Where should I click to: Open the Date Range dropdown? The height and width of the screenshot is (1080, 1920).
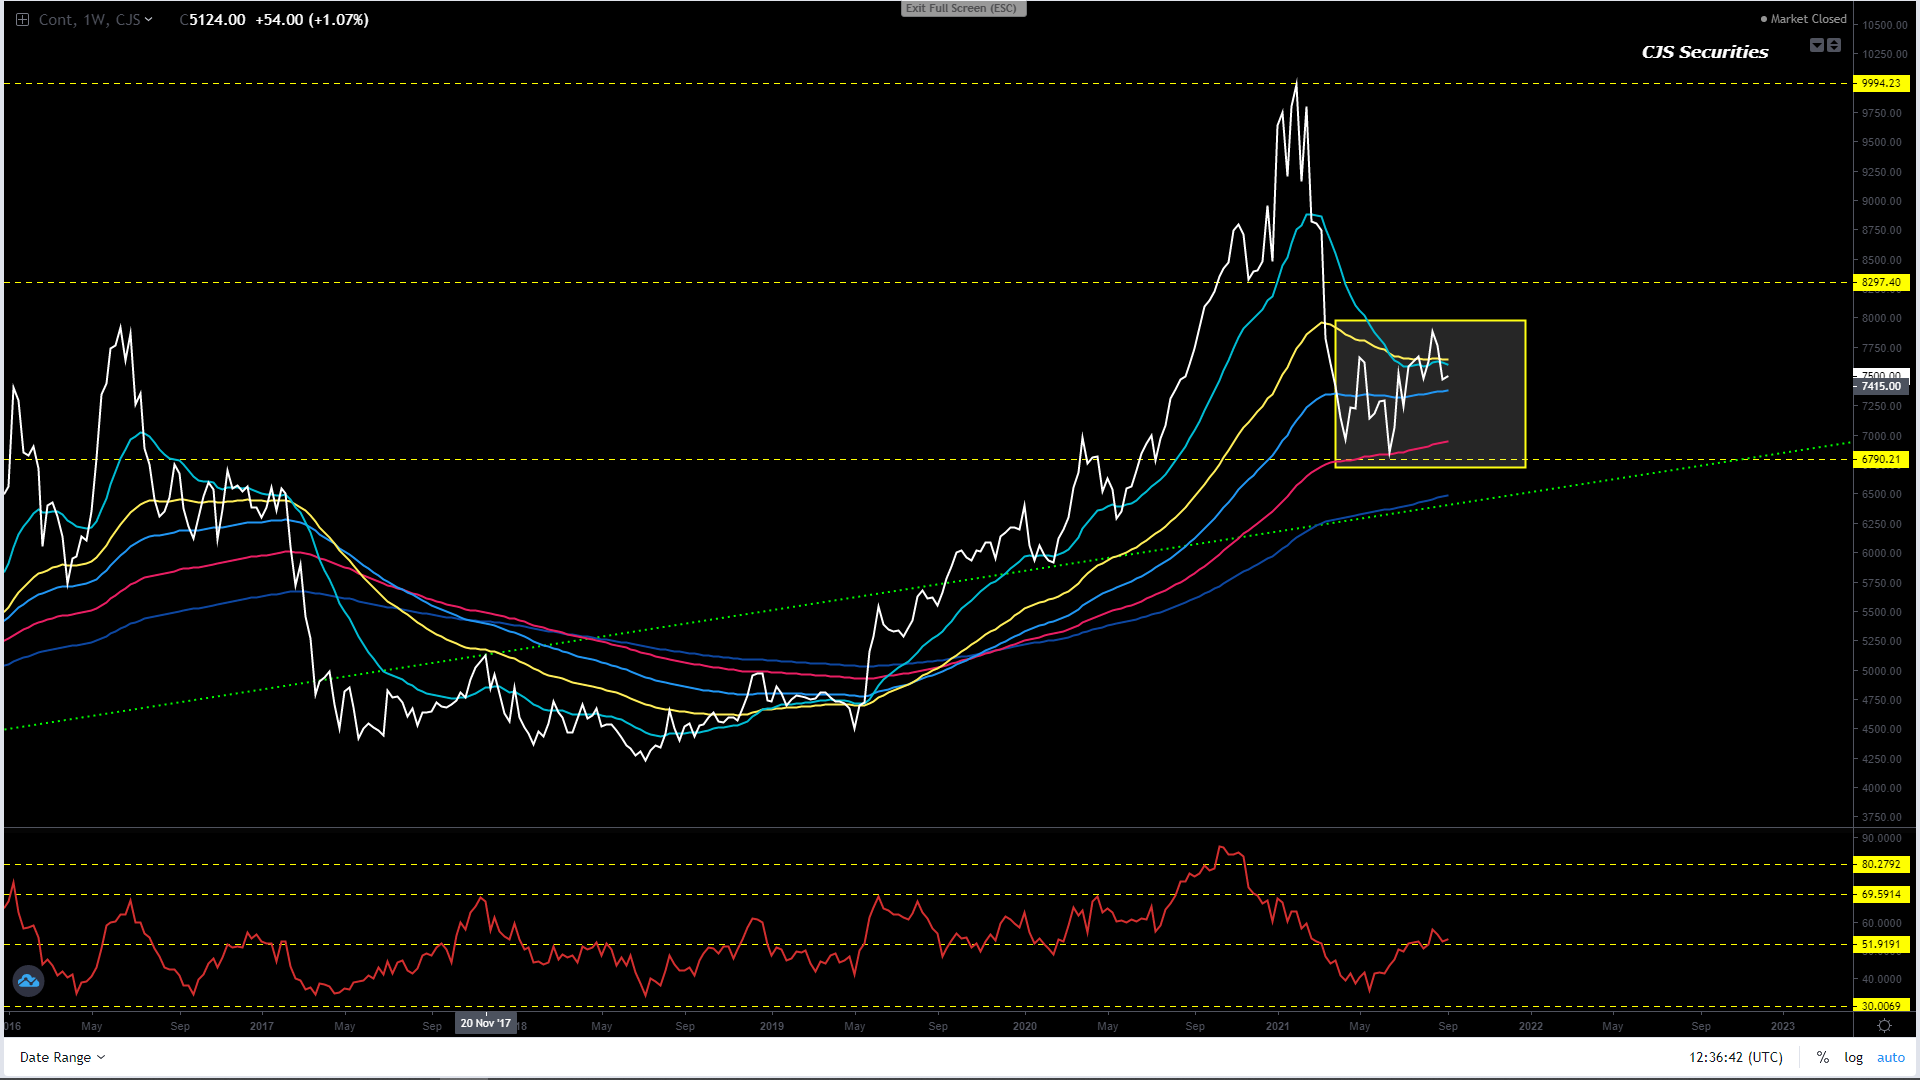click(62, 1057)
